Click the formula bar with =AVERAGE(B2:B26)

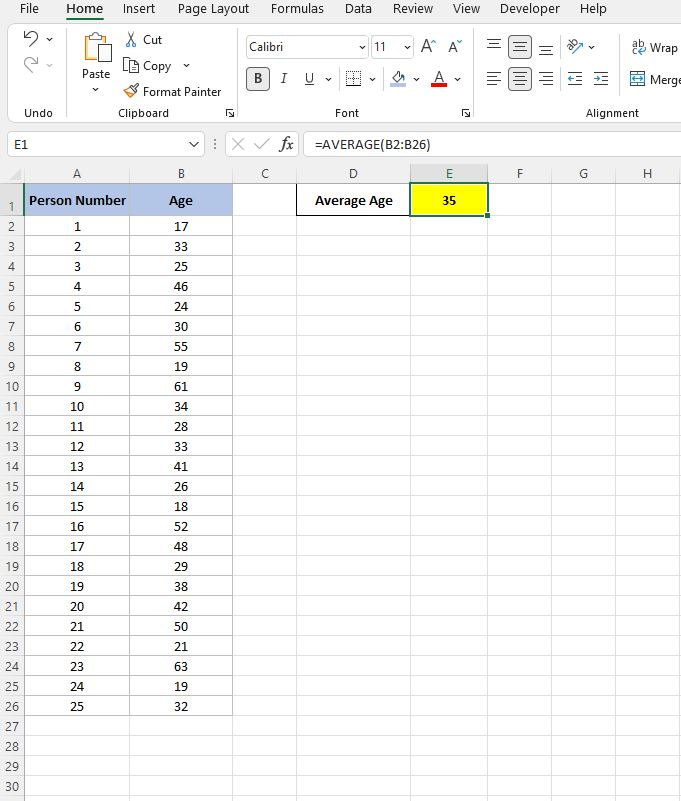click(x=492, y=145)
